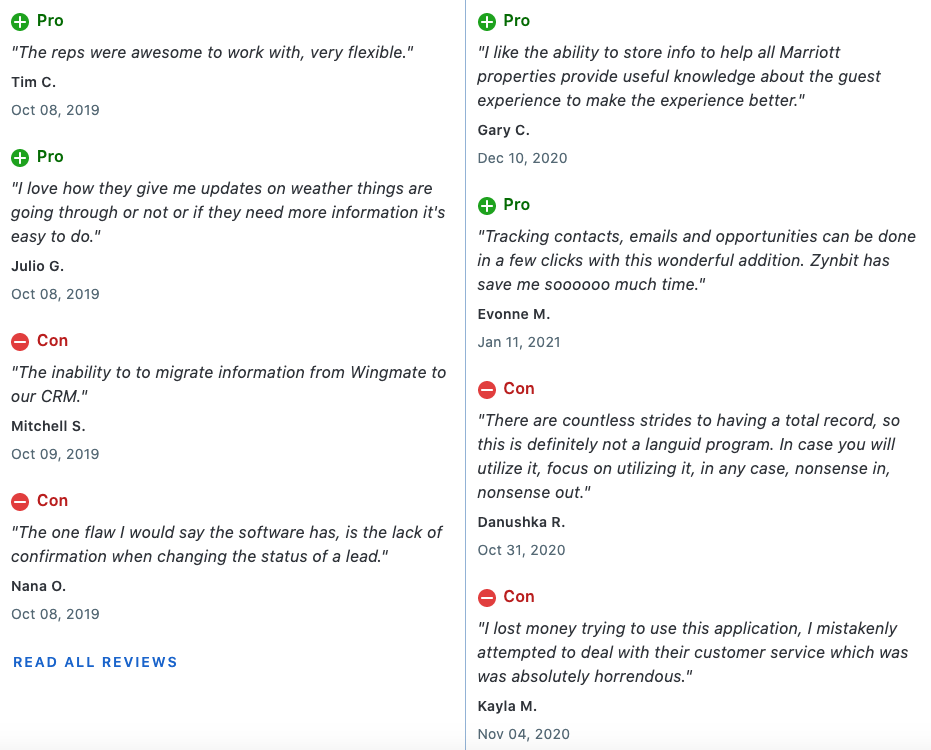Viewport: 931px width, 750px height.
Task: Select reviewer name Tim C.
Action: [x=33, y=82]
